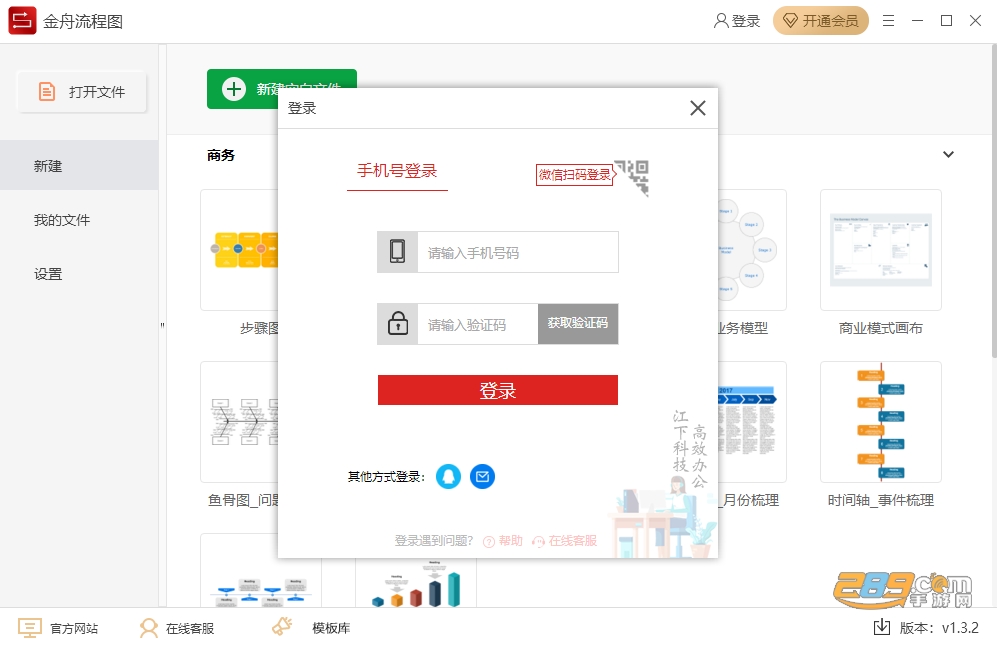Open 设置 in the sidebar
Image resolution: width=997 pixels, height=648 pixels.
point(48,274)
